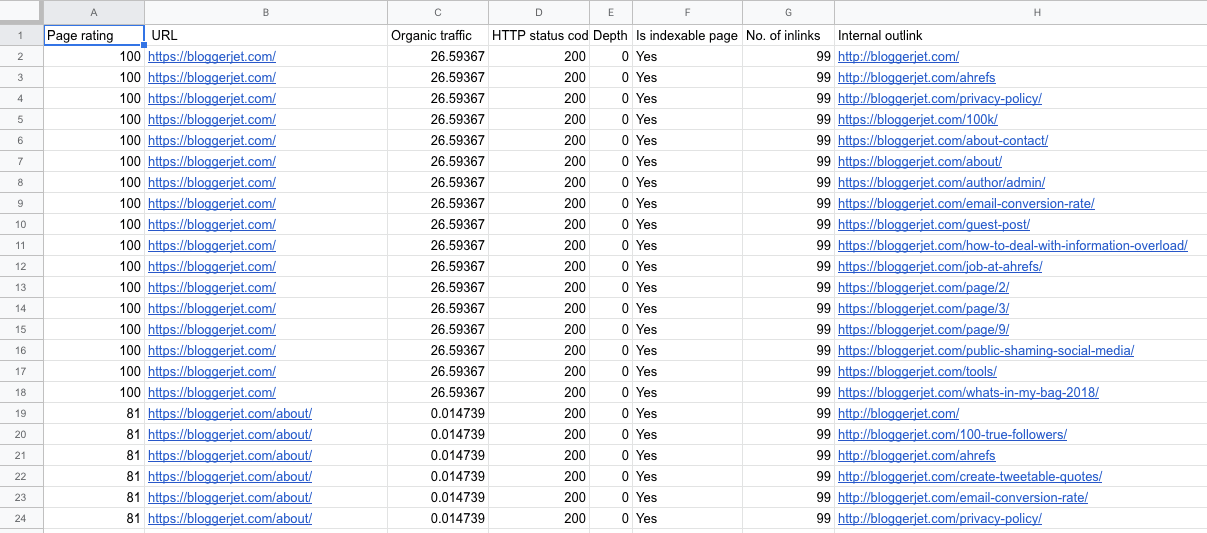Click the select-all corner box
The image size is (1207, 533).
click(x=21, y=12)
